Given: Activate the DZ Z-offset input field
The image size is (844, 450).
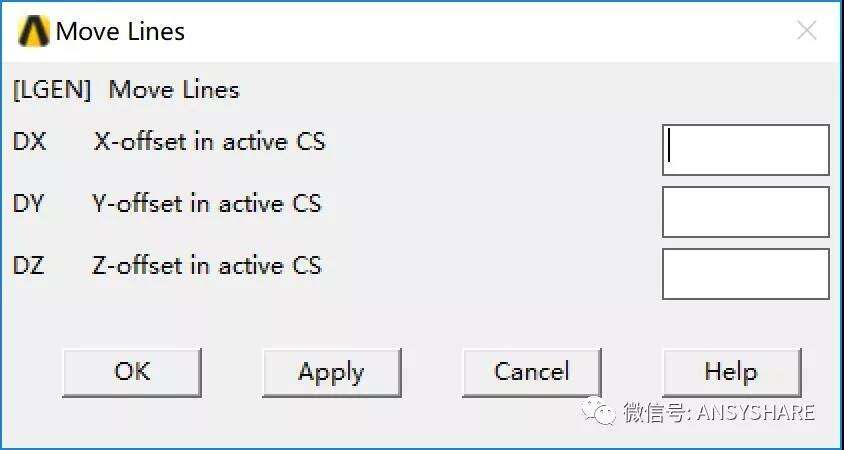Looking at the screenshot, I should tap(745, 274).
